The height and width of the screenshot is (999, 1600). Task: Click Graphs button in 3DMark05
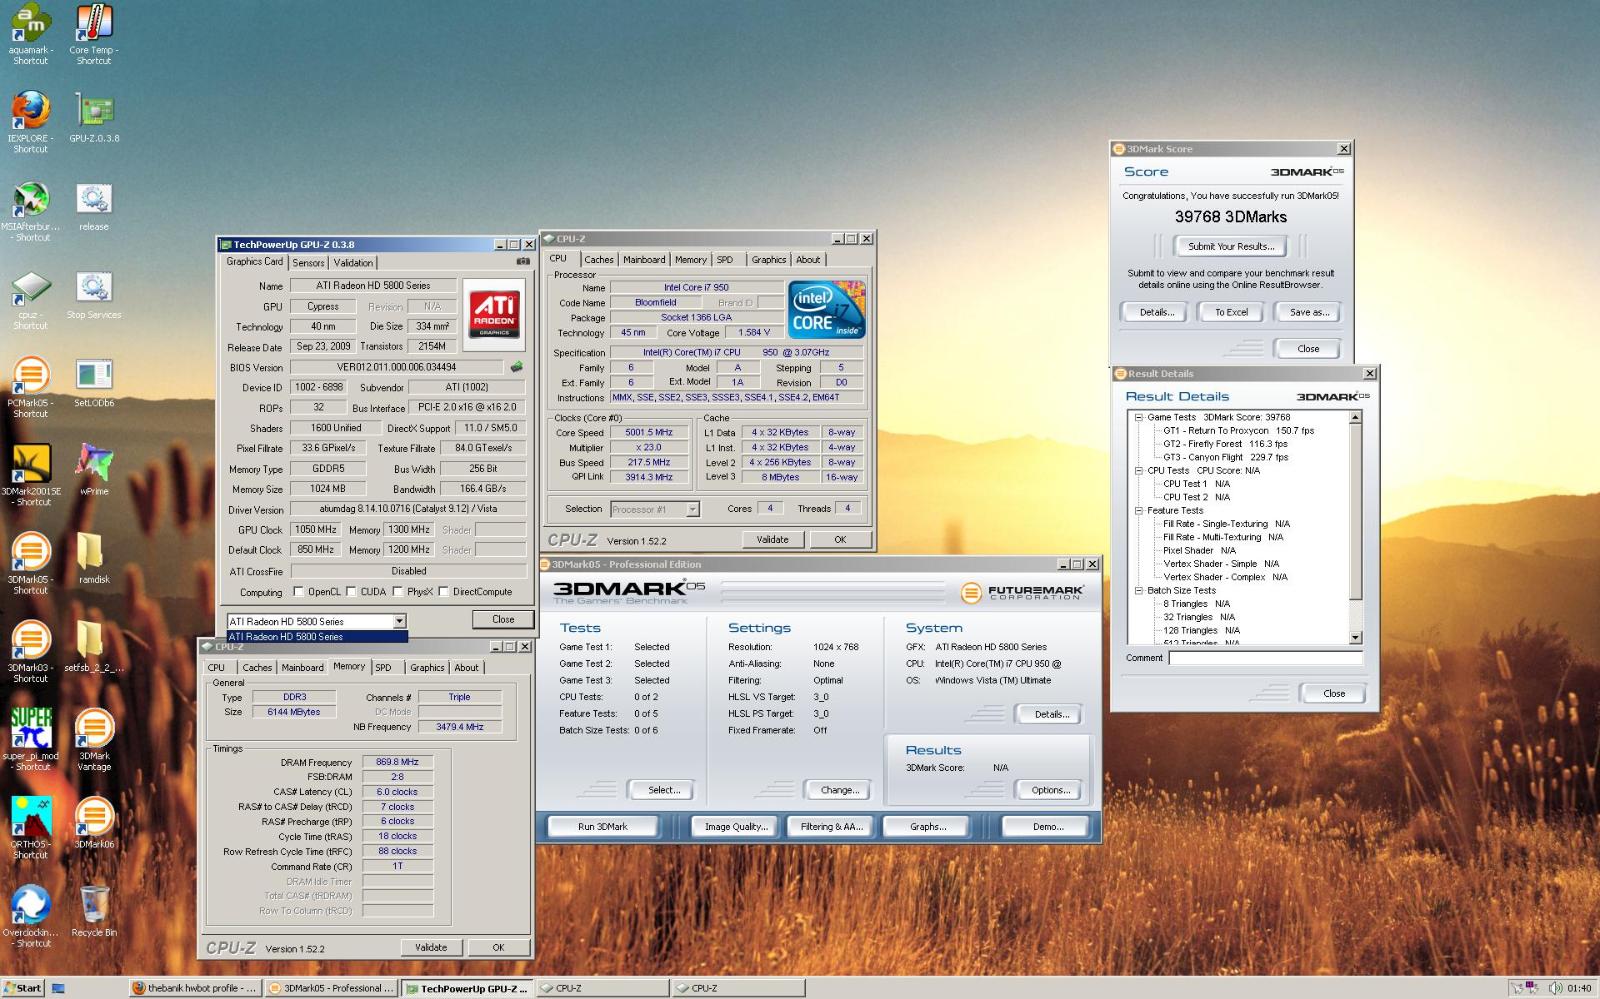click(928, 827)
